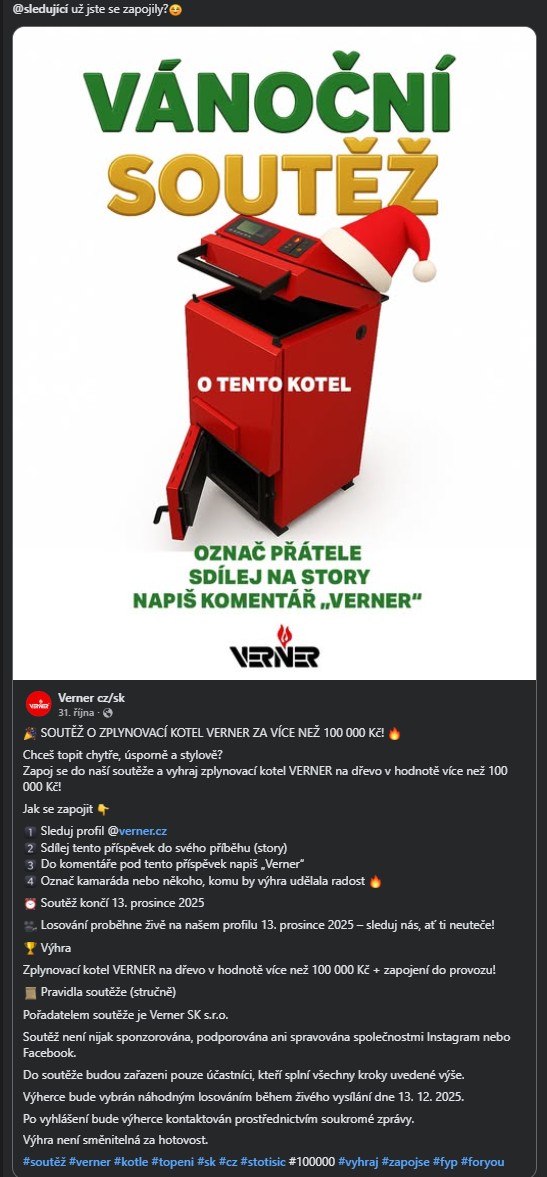Click the Verner page profile picture

coord(38,703)
